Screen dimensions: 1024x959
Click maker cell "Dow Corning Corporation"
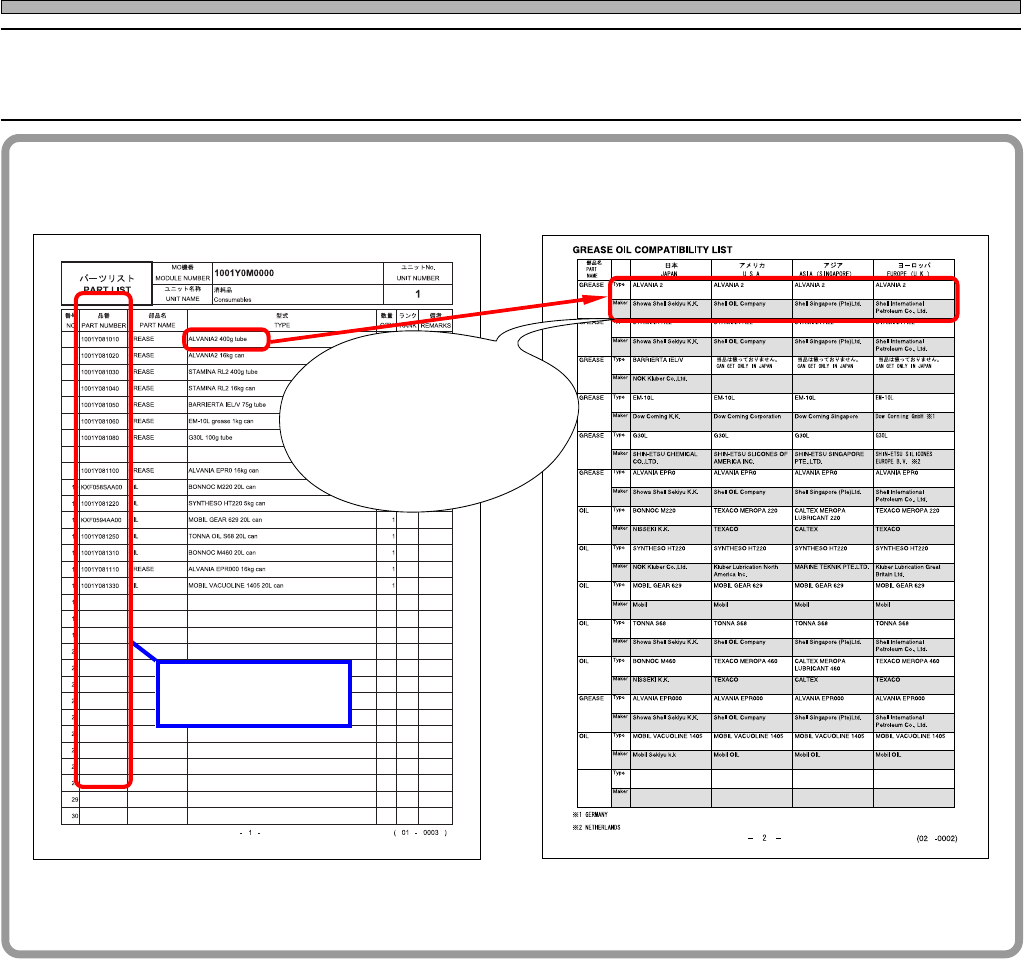[x=747, y=417]
